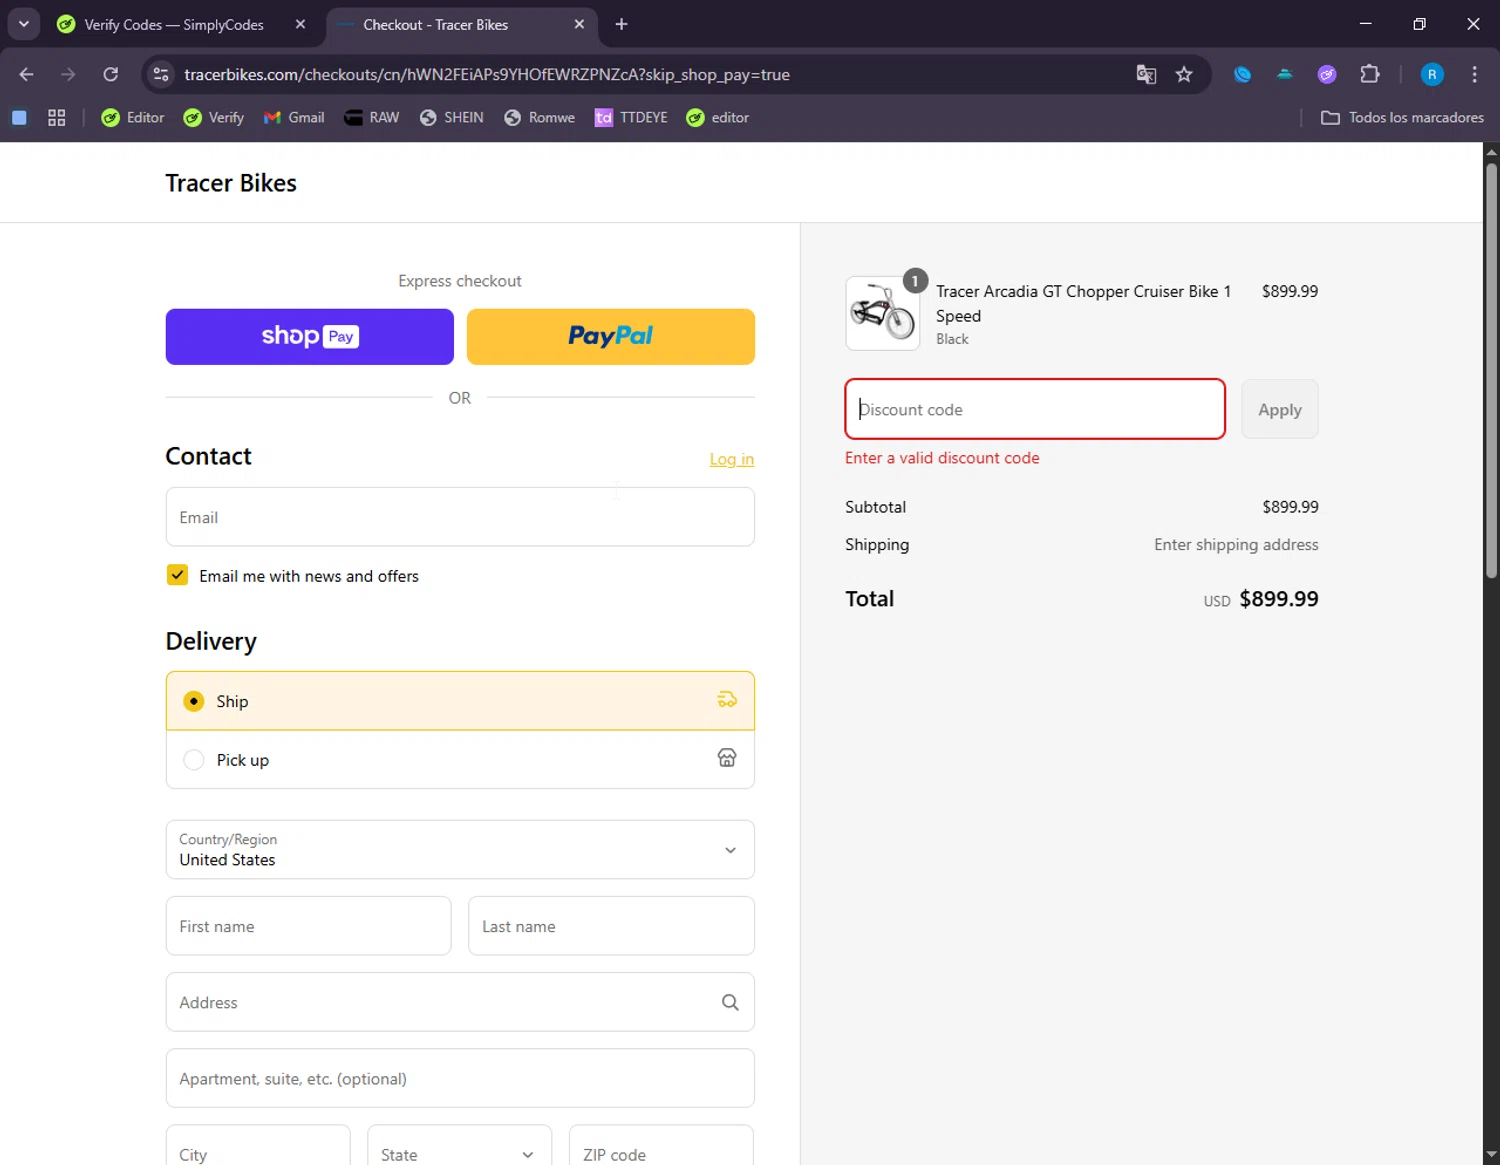Reload the checkout page
The width and height of the screenshot is (1500, 1165).
pos(111,74)
